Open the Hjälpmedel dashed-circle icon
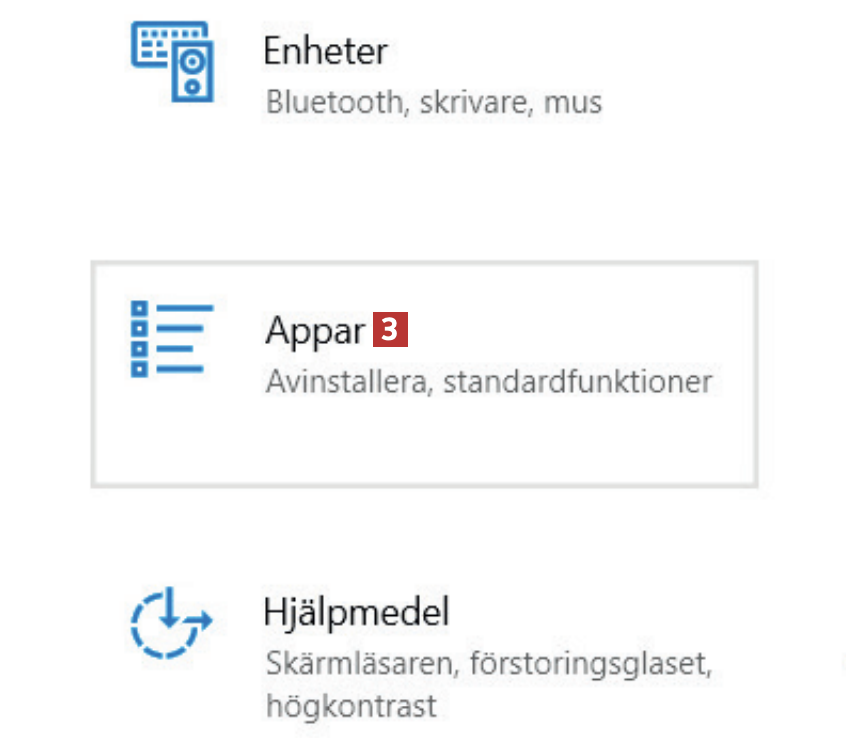Viewport: 846px width, 738px height. pyautogui.click(x=170, y=624)
